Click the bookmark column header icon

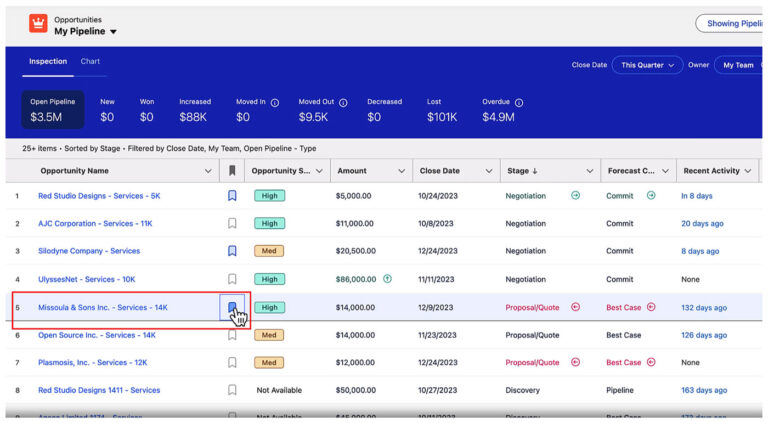232,171
